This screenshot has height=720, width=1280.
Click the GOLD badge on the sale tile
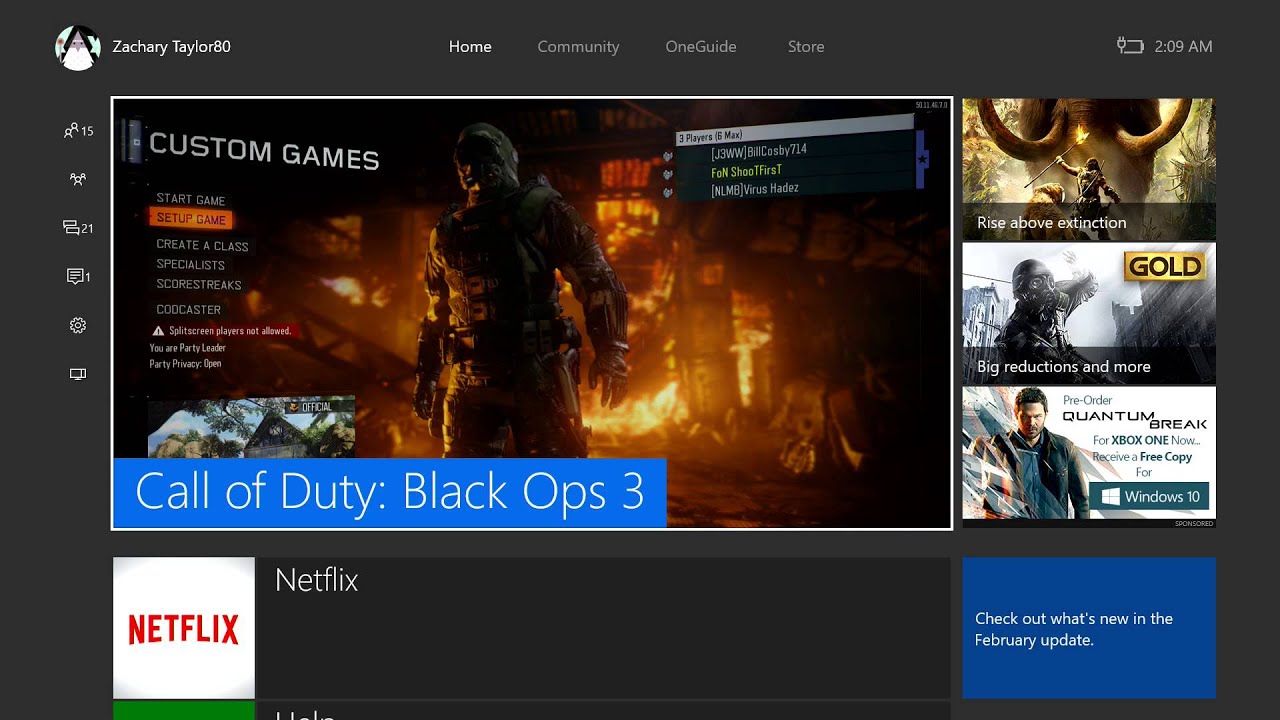click(1166, 266)
